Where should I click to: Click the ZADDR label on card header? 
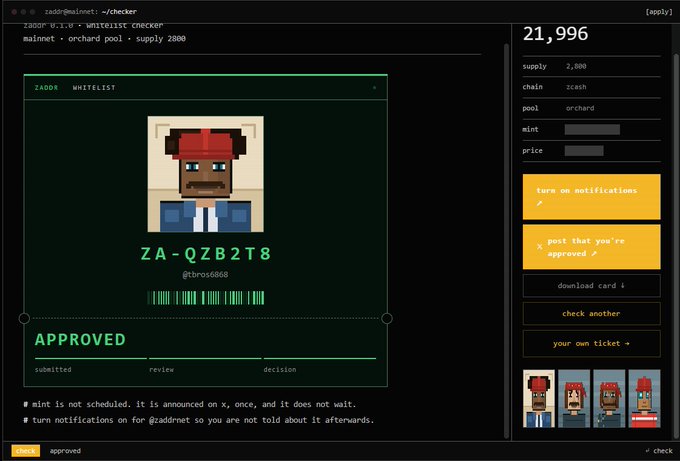46,88
